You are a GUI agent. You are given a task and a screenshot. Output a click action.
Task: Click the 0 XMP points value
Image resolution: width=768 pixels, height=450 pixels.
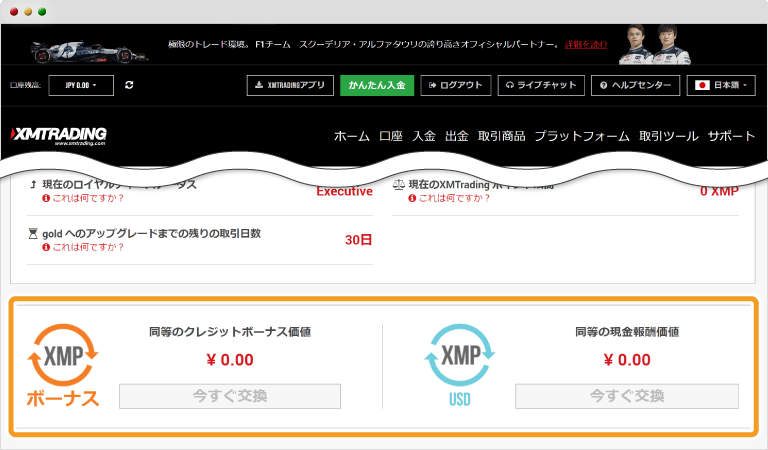point(719,191)
